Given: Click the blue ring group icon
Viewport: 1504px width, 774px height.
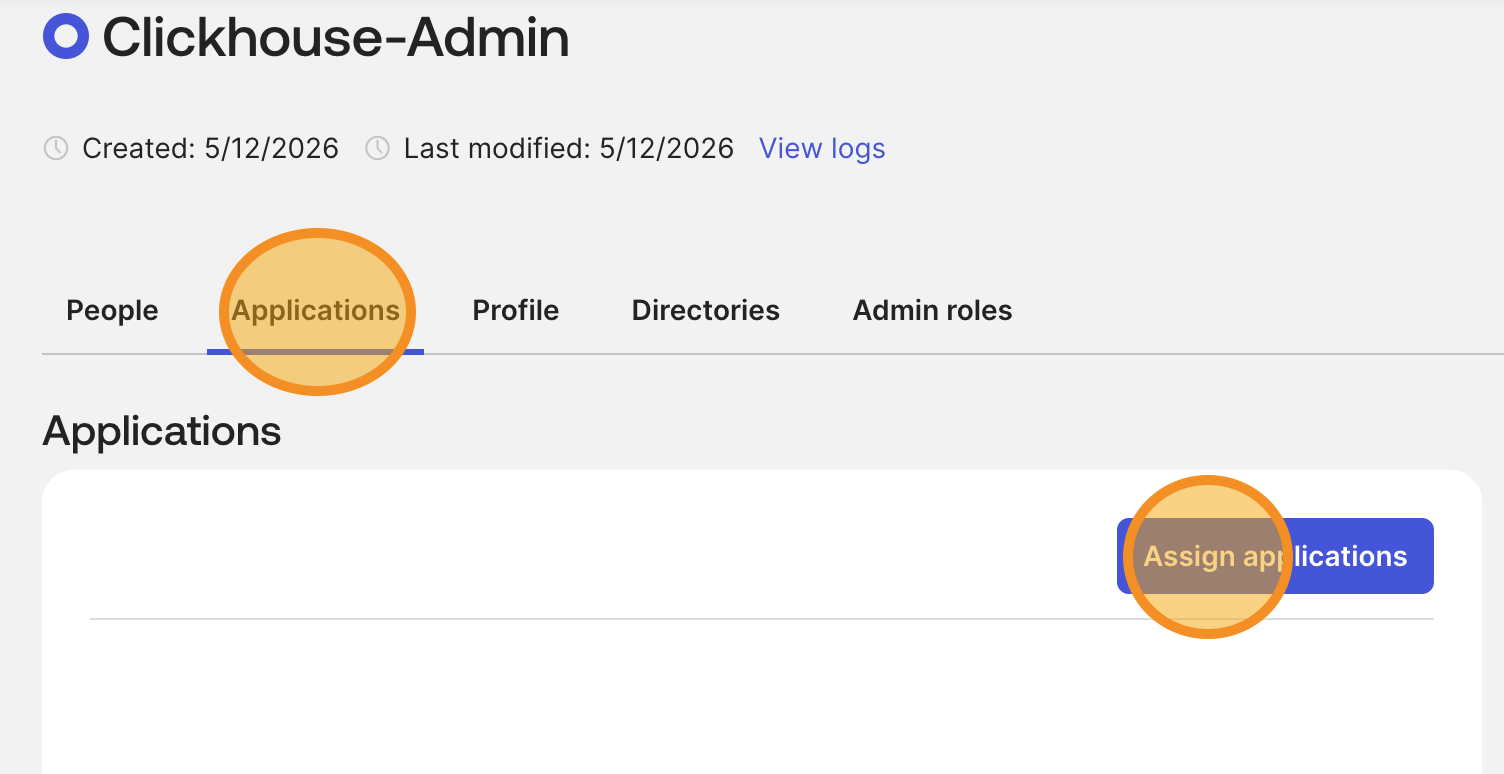Looking at the screenshot, I should click(66, 37).
